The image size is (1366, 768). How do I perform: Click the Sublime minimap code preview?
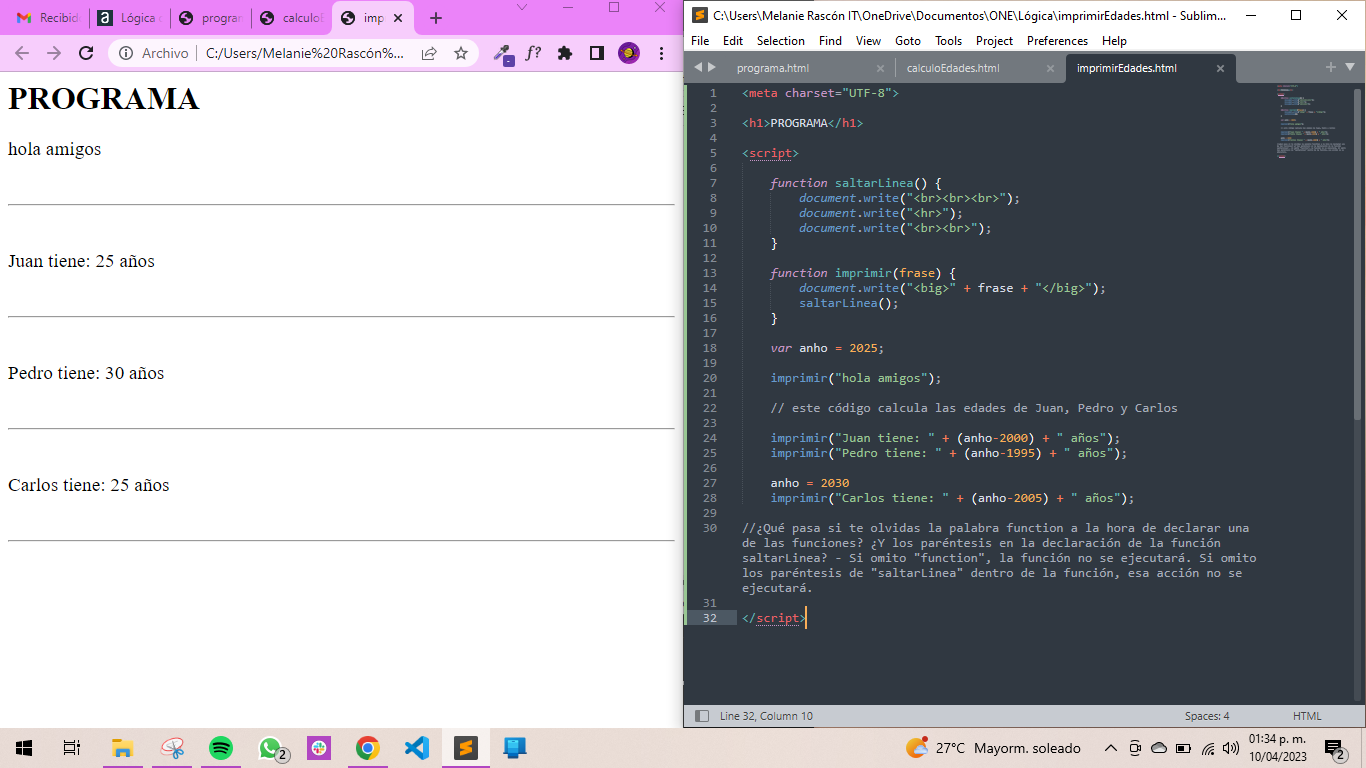click(x=1310, y=122)
